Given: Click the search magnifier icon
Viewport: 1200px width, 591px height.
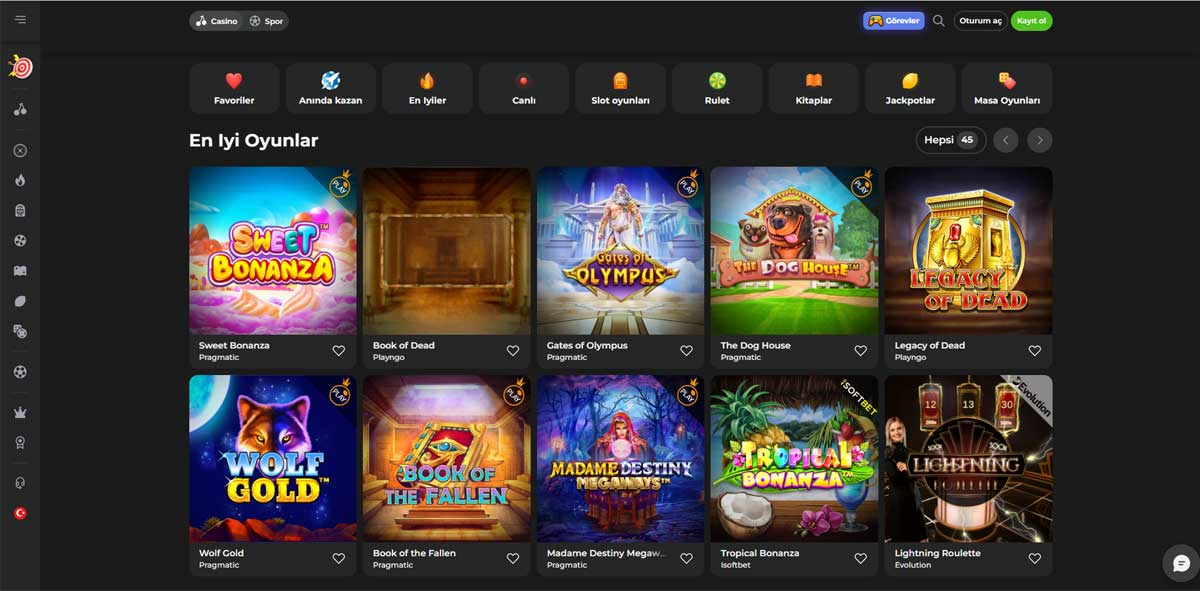Looking at the screenshot, I should 938,21.
